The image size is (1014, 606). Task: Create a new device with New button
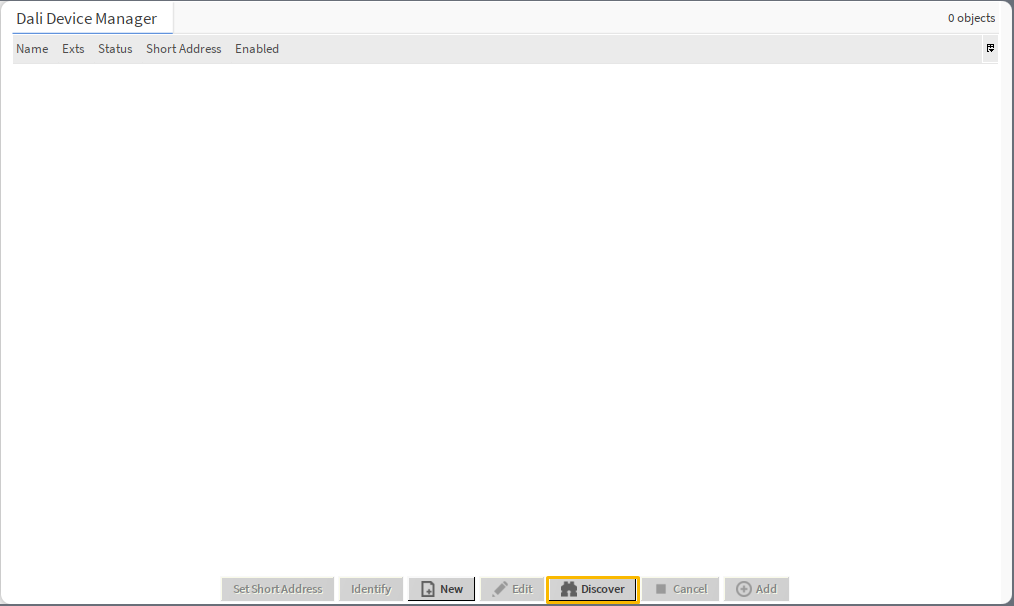442,589
